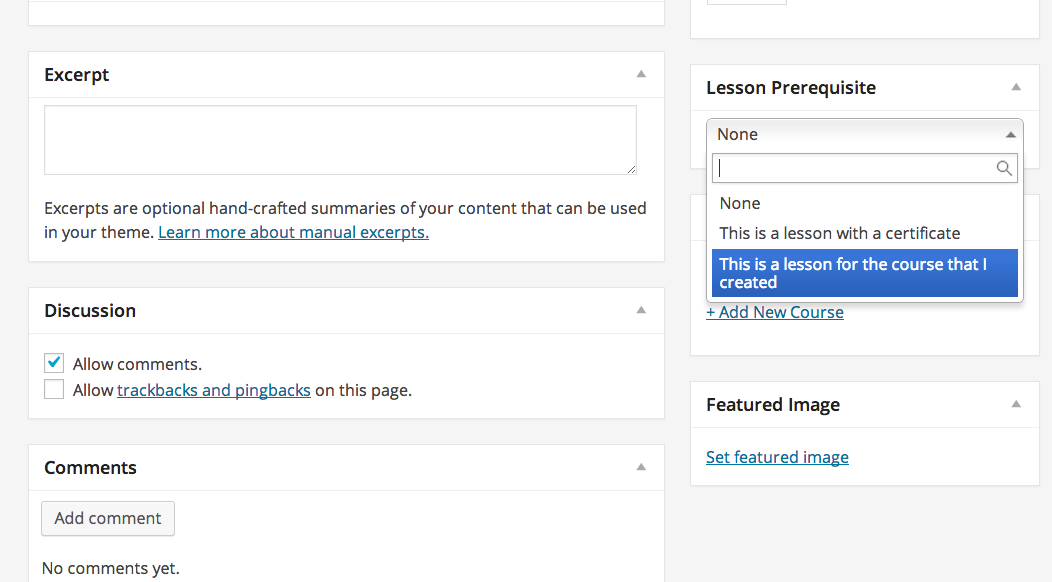The image size is (1052, 582).
Task: Enable the Allow trackbacks and pingbacks checkbox
Action: pyautogui.click(x=54, y=390)
